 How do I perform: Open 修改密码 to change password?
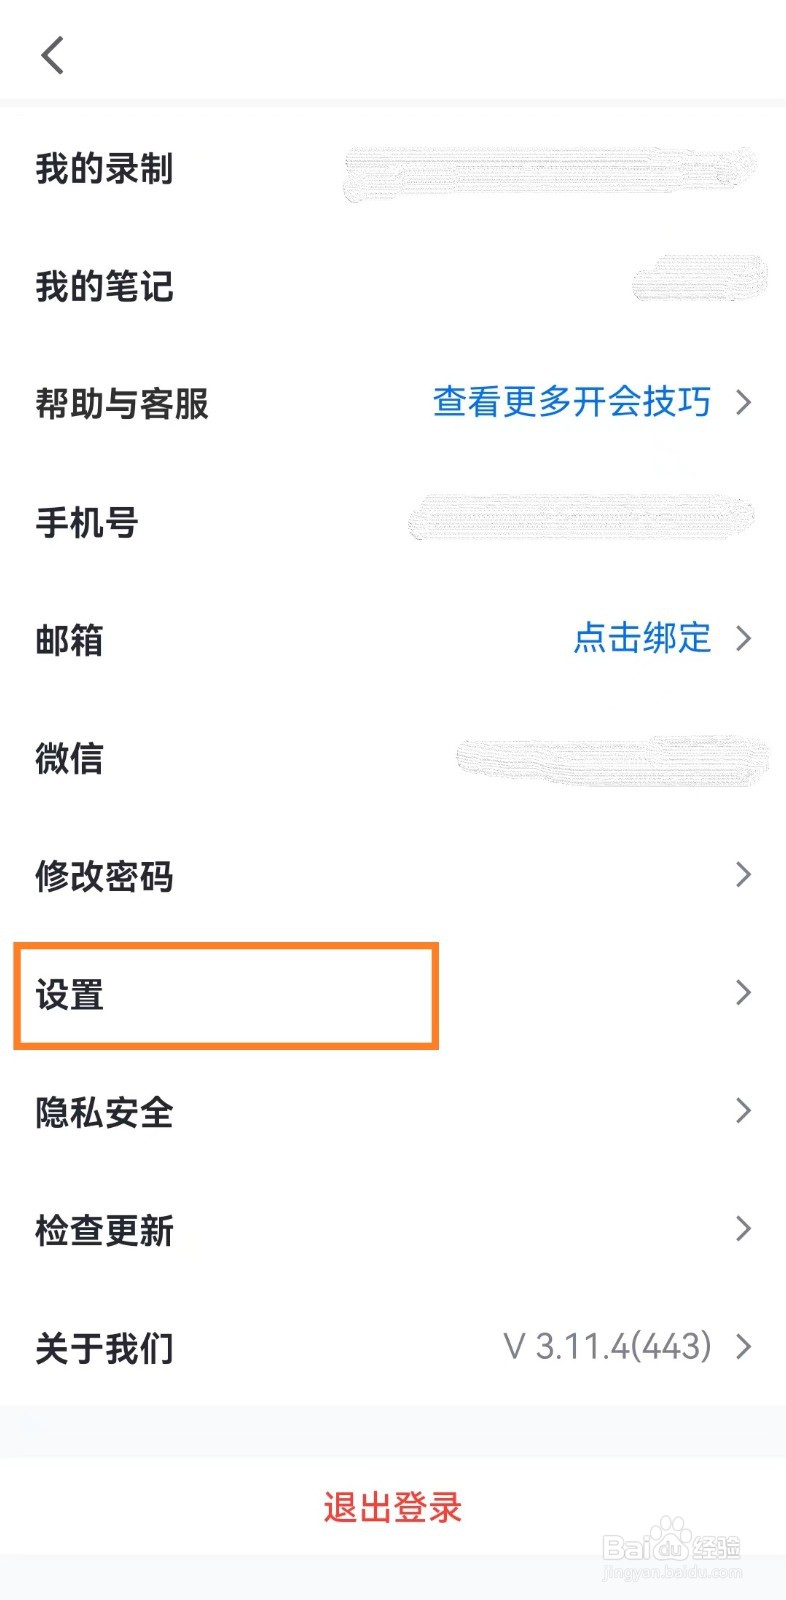pos(105,876)
